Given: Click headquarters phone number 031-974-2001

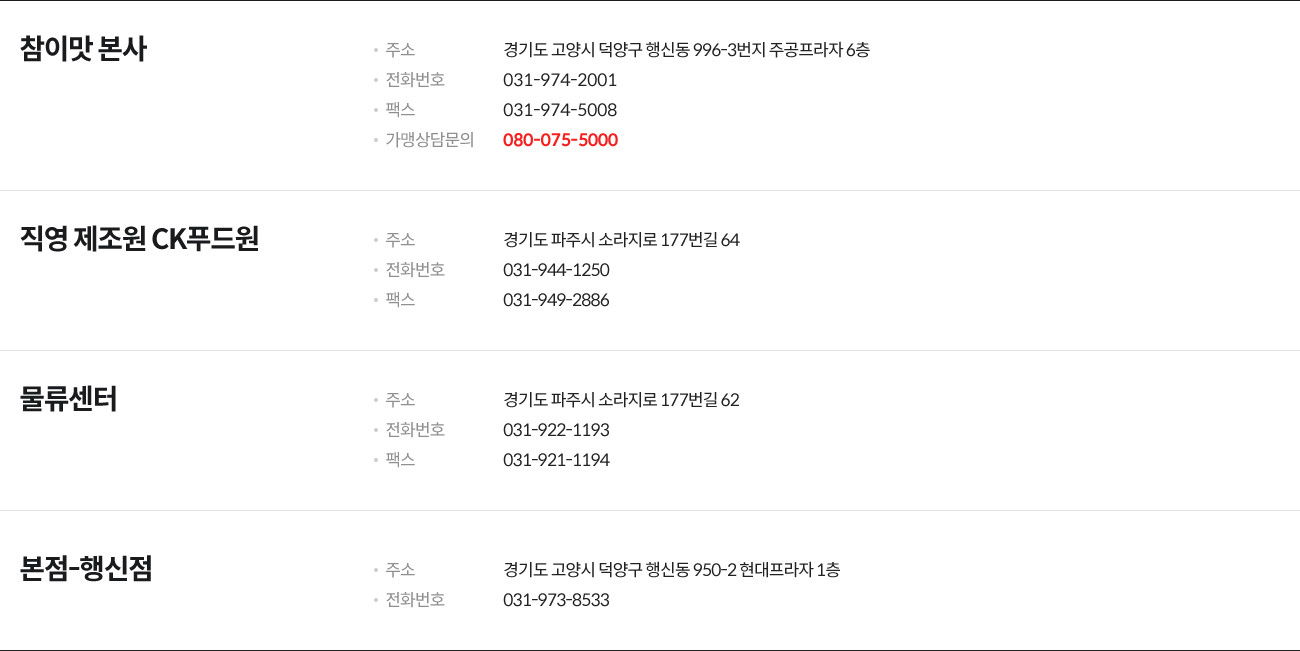Looking at the screenshot, I should [560, 79].
